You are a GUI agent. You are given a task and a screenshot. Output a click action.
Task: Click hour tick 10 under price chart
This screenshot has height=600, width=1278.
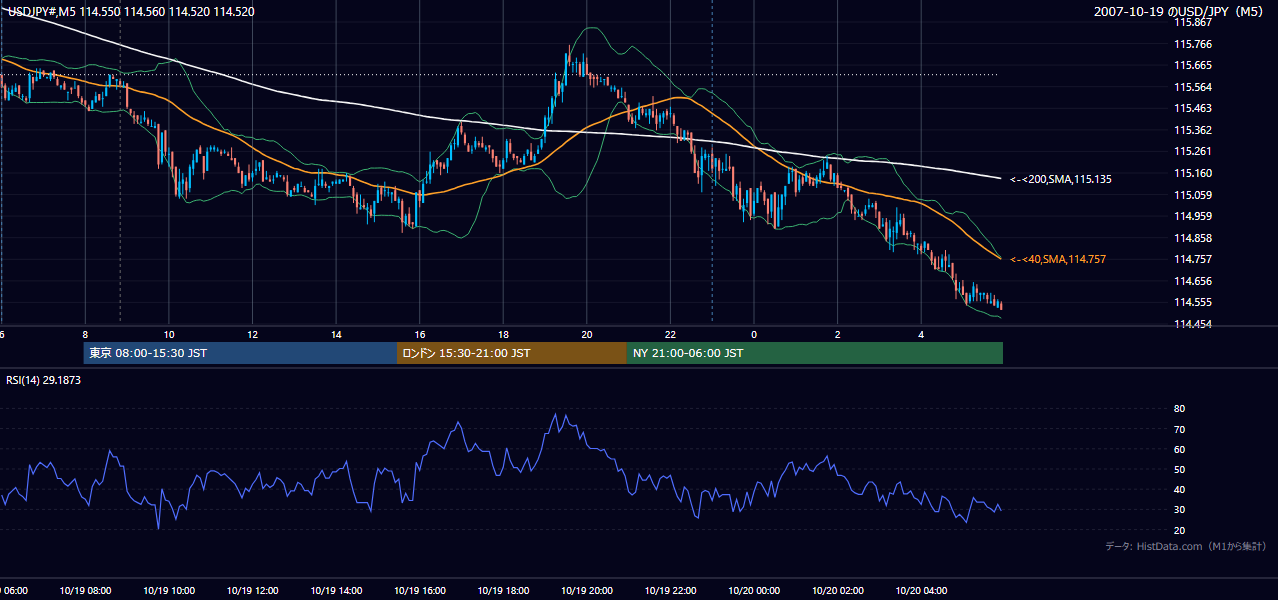point(169,334)
